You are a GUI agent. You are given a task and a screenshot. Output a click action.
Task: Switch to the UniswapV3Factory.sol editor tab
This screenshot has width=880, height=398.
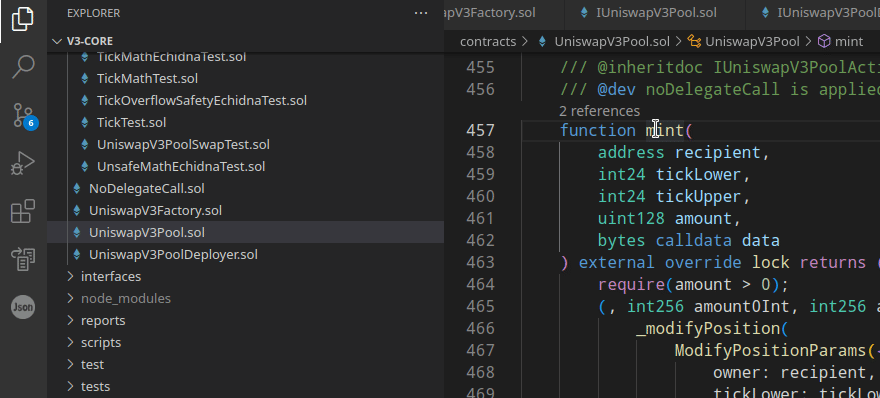pyautogui.click(x=504, y=13)
